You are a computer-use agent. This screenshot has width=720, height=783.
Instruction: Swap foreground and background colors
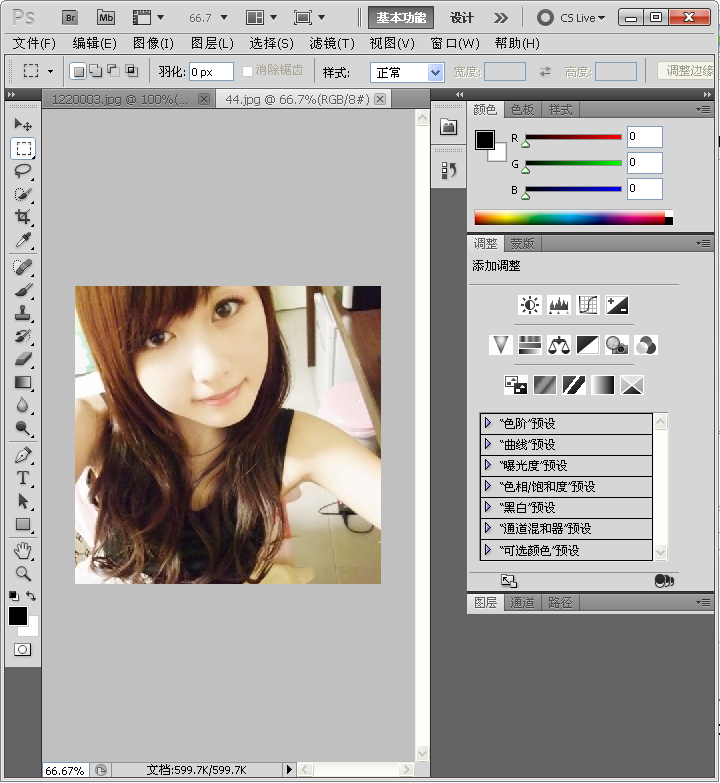[31, 596]
